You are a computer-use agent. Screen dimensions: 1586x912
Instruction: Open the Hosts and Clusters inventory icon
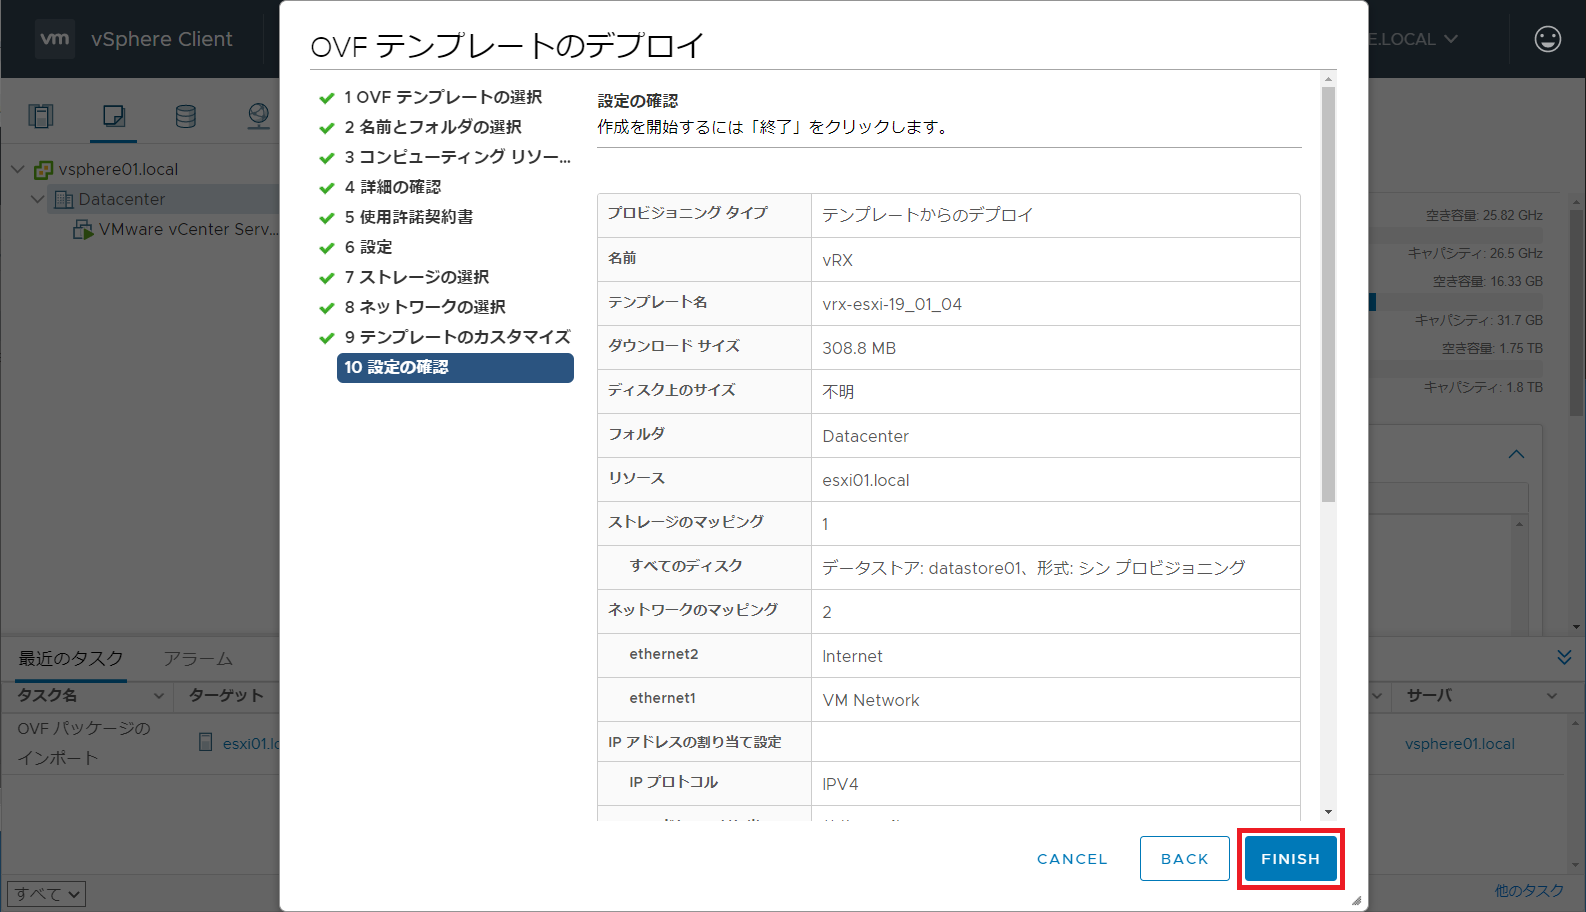[x=41, y=116]
